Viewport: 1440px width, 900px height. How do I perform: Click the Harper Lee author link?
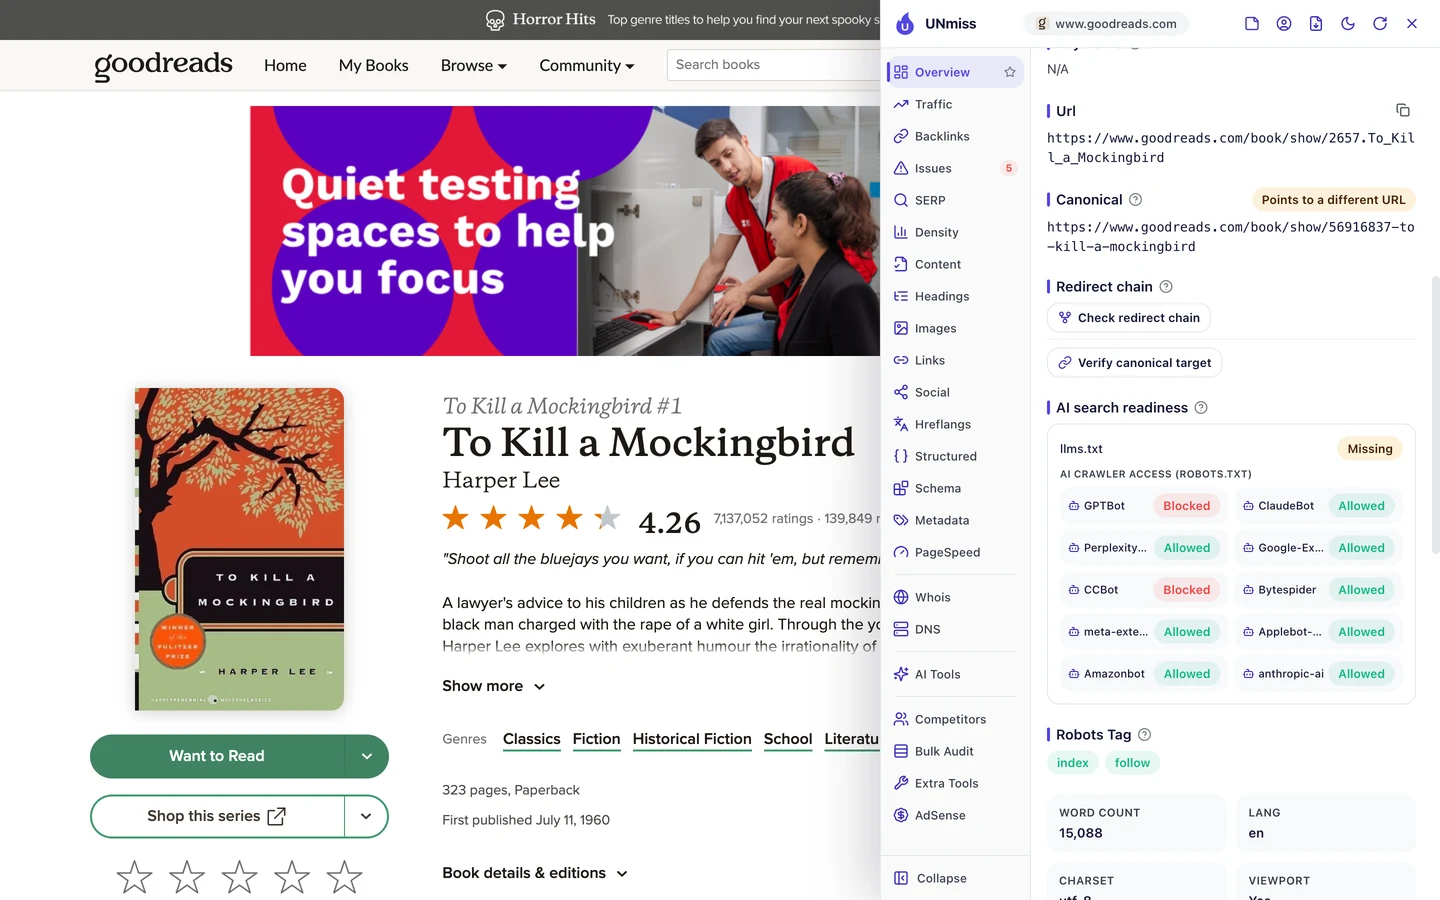click(501, 480)
